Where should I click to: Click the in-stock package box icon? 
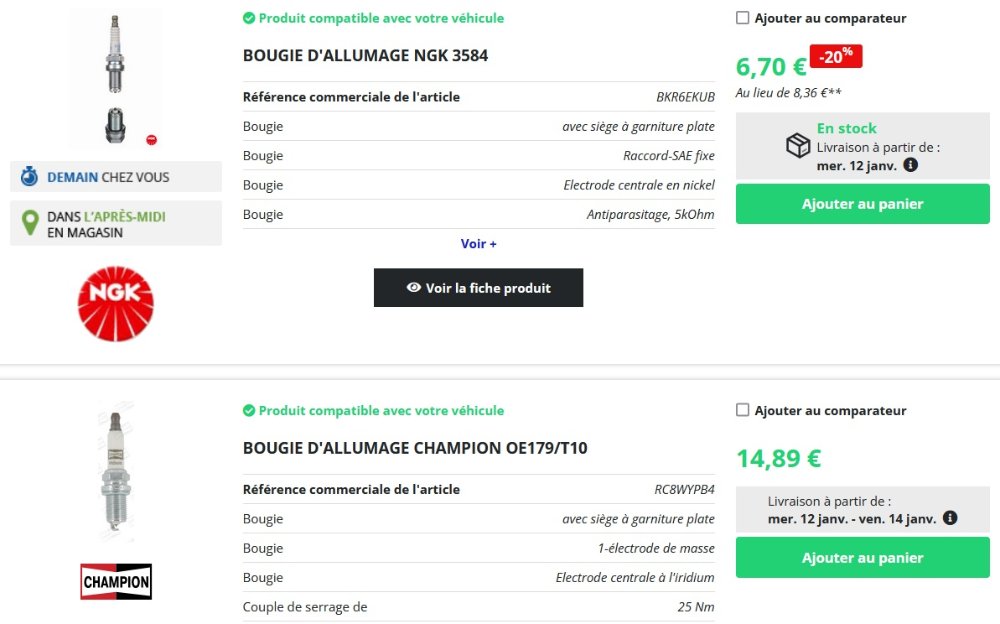[798, 146]
